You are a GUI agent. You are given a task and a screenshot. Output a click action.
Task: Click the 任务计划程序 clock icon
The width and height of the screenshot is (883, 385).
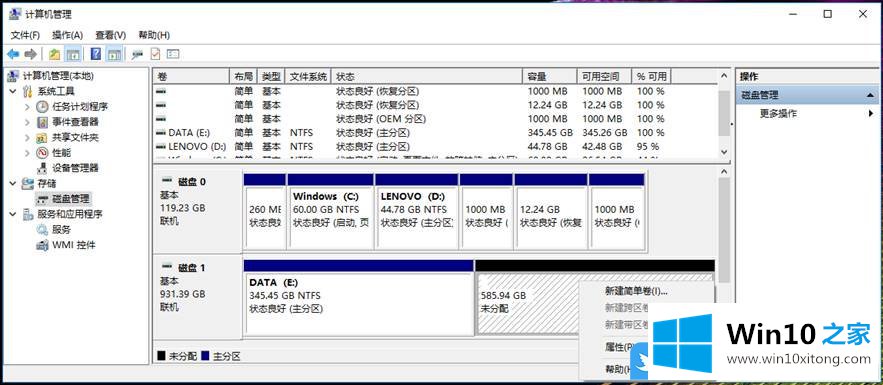42,106
